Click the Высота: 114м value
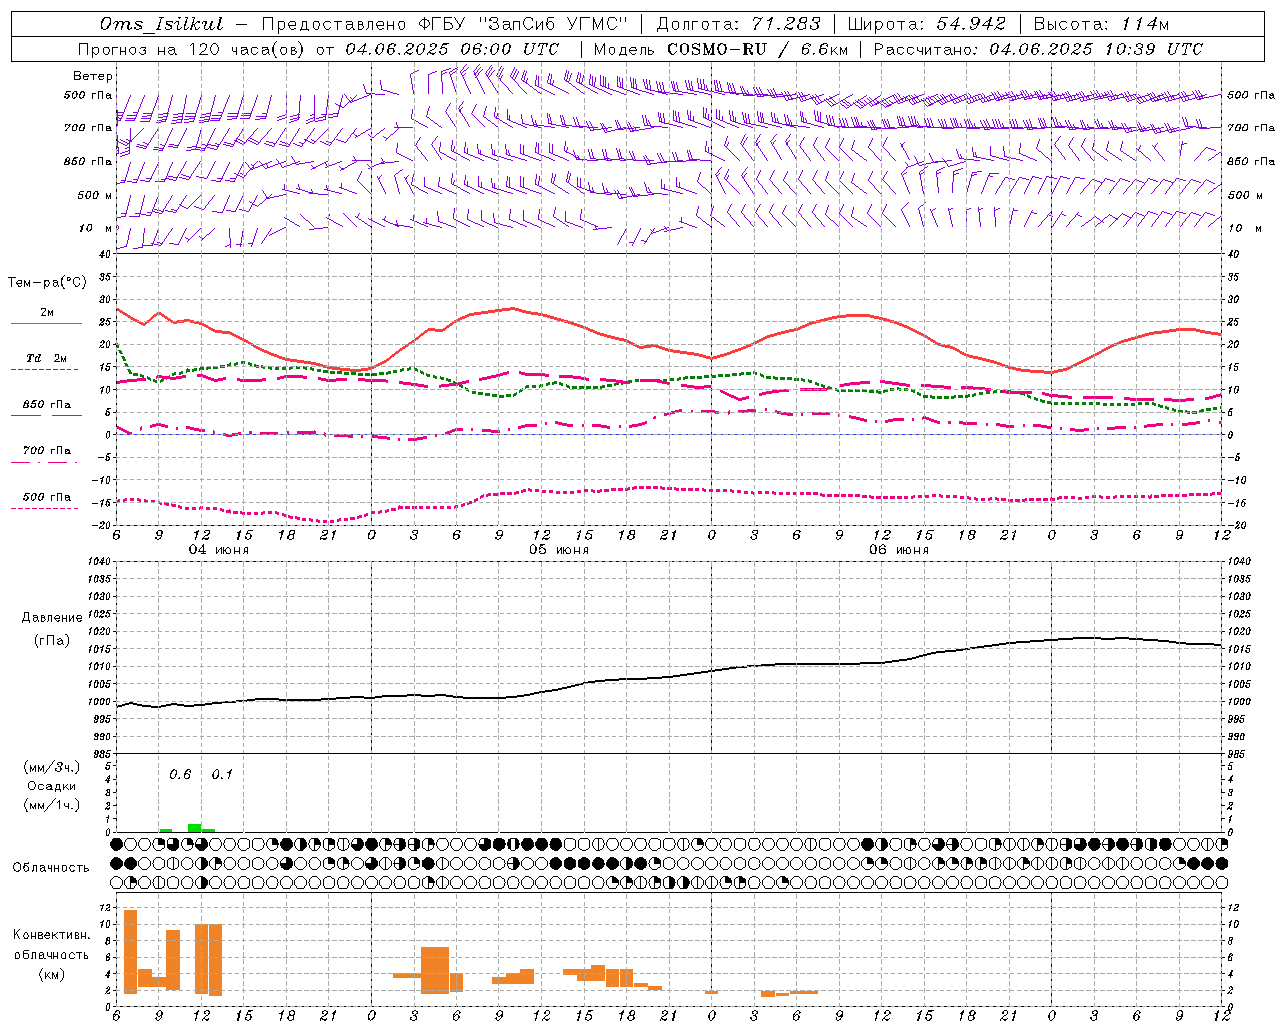Image resolution: width=1280 pixels, height=1024 pixels. pos(1101,24)
